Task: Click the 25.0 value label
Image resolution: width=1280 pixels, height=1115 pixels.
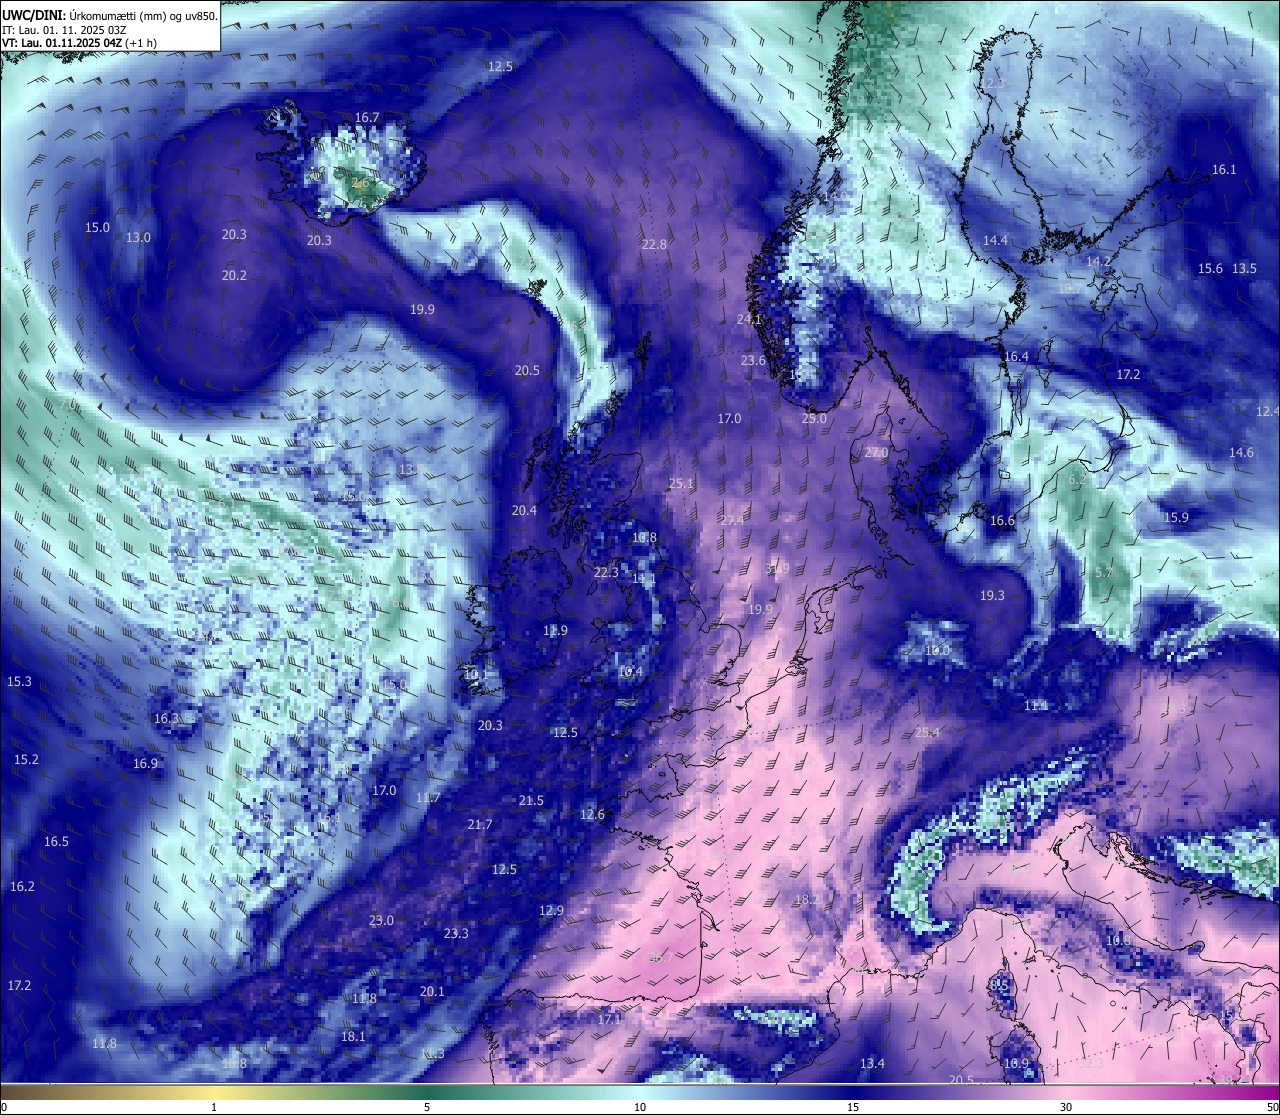Action: coord(814,419)
